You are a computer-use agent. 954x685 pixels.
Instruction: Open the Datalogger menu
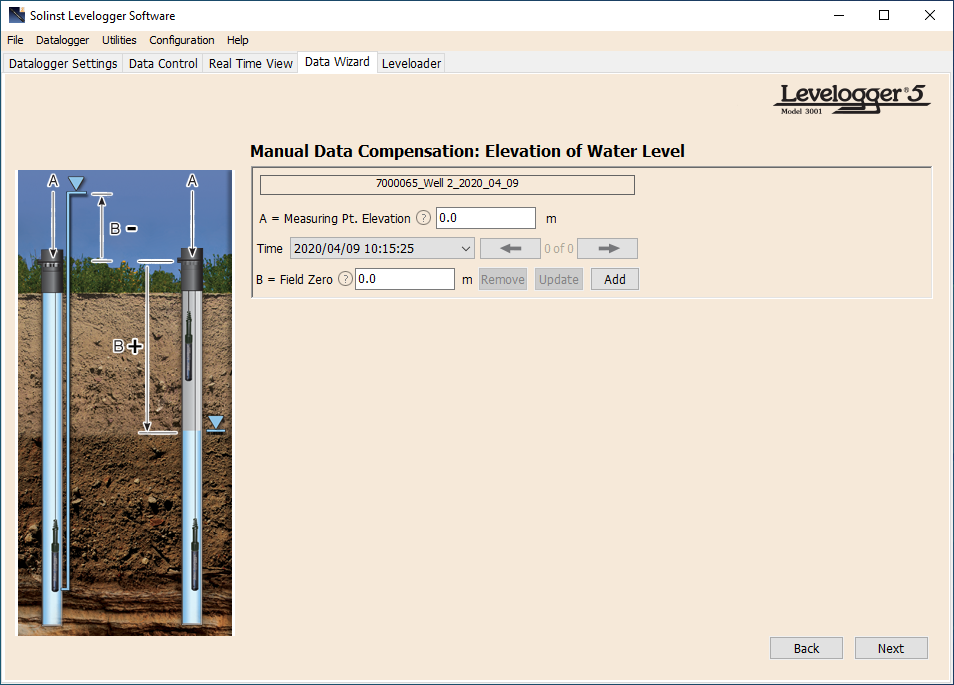tap(62, 40)
